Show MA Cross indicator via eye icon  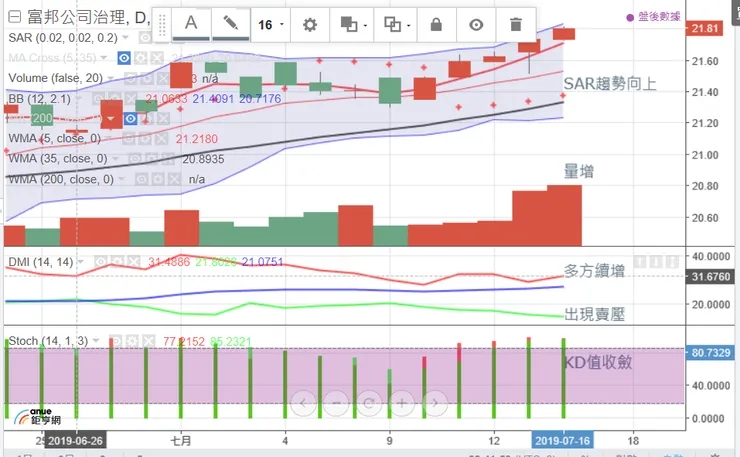[124, 58]
